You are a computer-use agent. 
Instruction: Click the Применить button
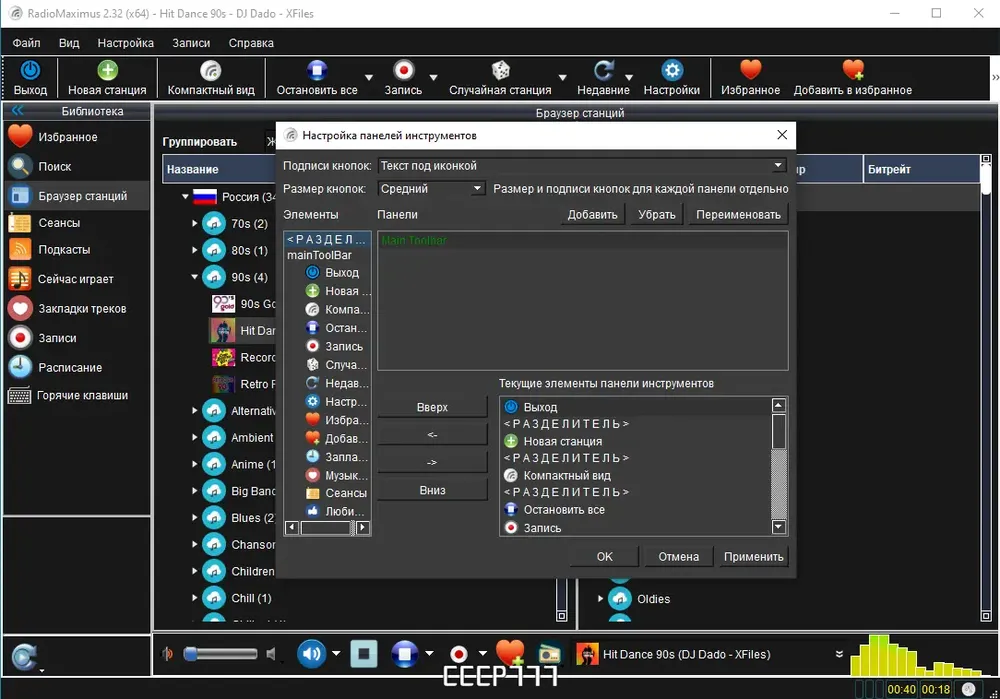pos(753,556)
